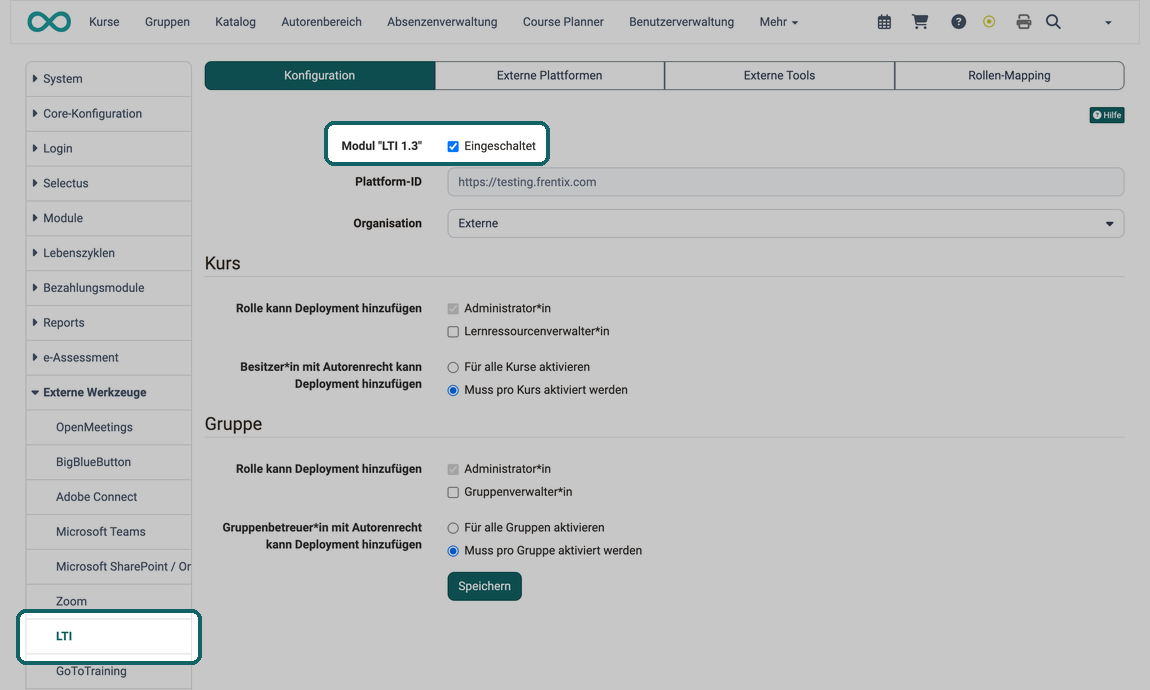This screenshot has width=1150, height=690.
Task: Click the OpenOlat infinity logo
Action: click(x=49, y=22)
